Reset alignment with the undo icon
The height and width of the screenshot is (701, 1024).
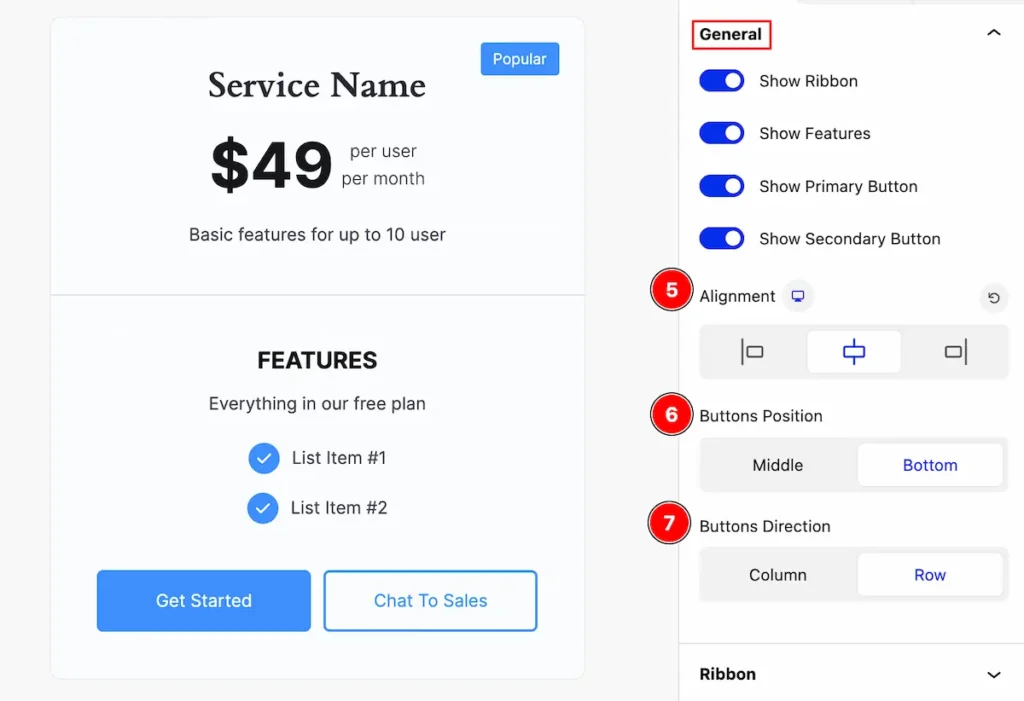pyautogui.click(x=993, y=298)
